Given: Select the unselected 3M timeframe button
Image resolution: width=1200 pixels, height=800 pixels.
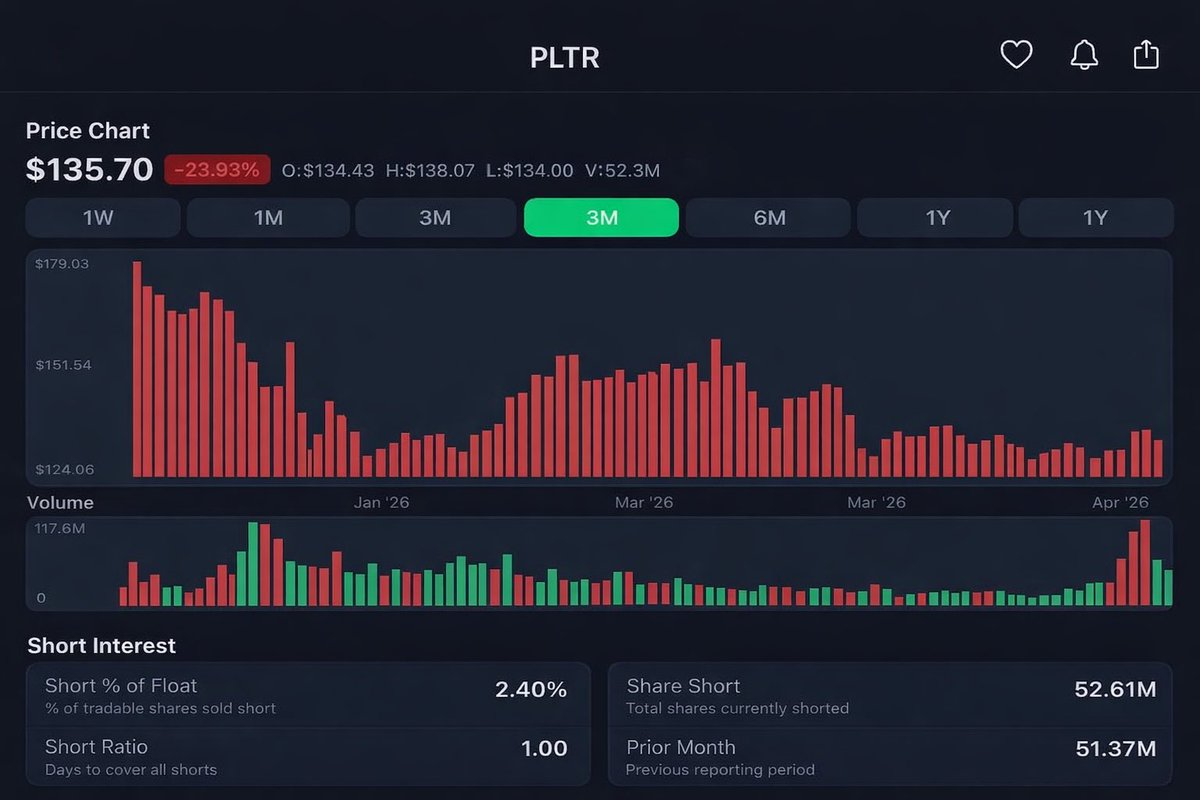Looking at the screenshot, I should coord(435,217).
